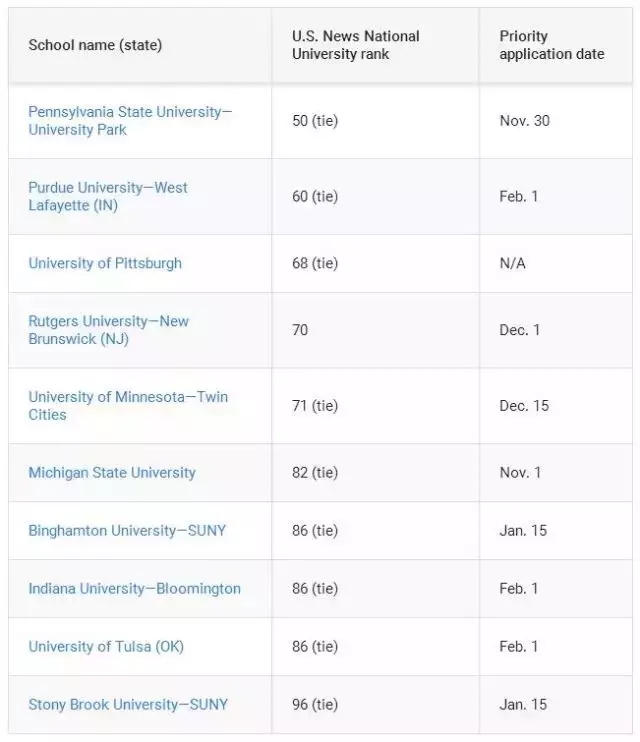Image resolution: width=640 pixels, height=742 pixels.
Task: Click the Nov. 1 date for Michigan State
Action: [519, 472]
